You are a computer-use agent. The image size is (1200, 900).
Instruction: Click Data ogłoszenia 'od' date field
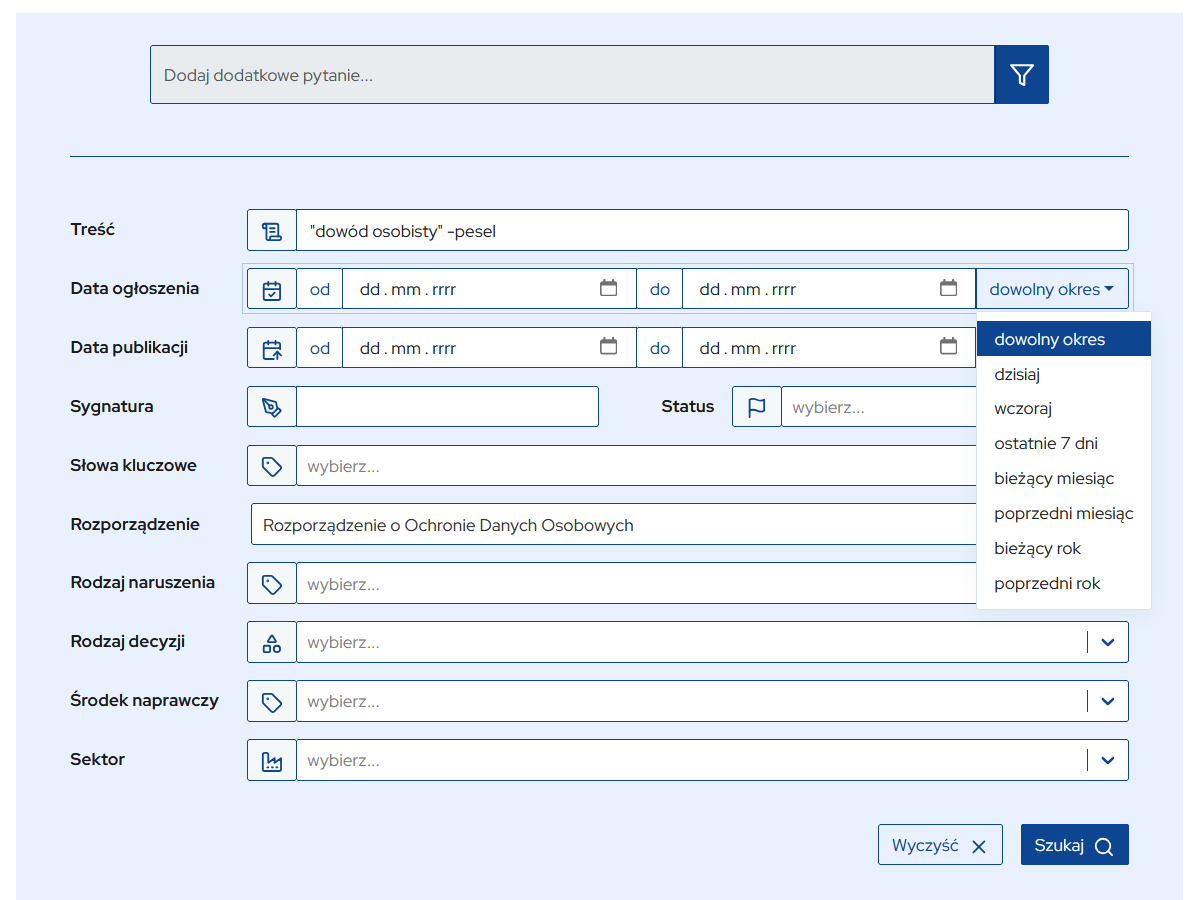[489, 290]
